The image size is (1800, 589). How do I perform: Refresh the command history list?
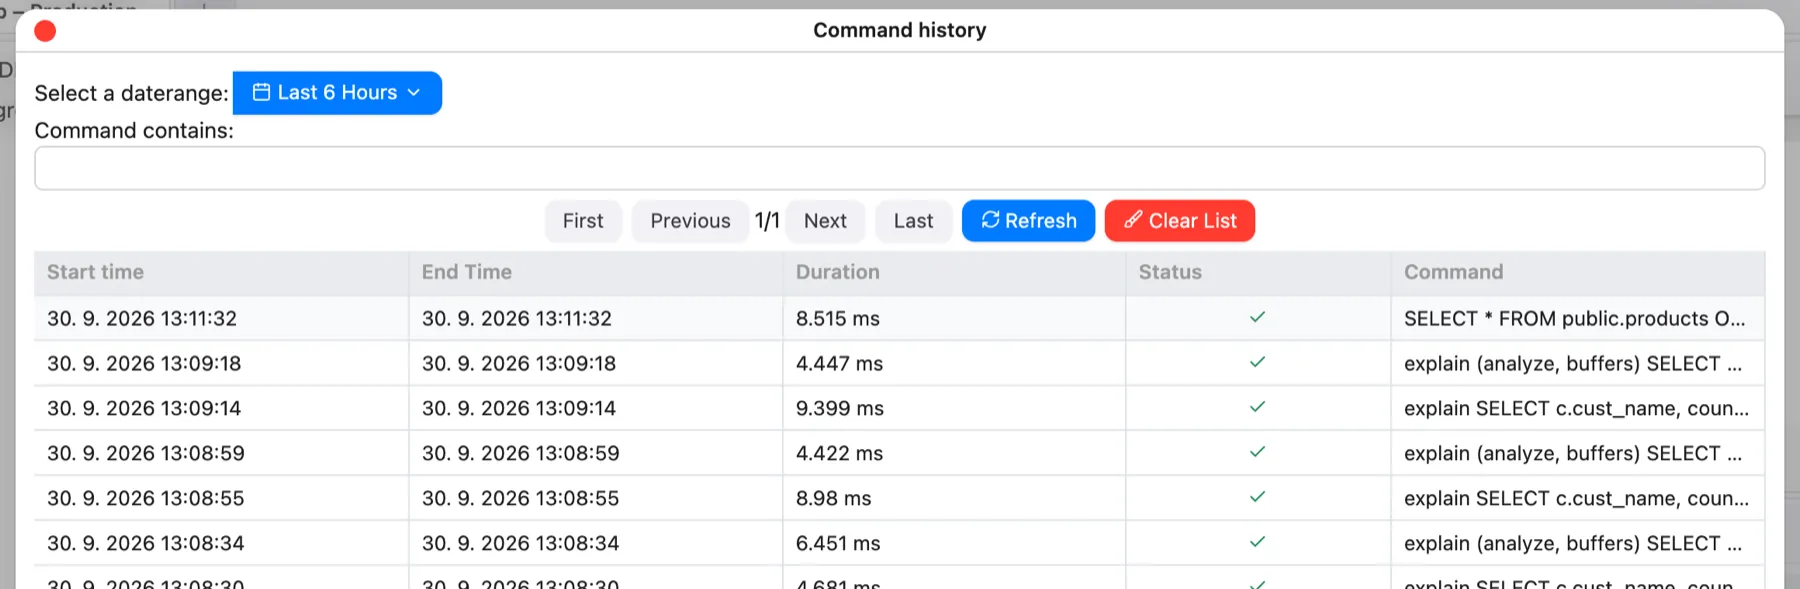[x=1028, y=221]
